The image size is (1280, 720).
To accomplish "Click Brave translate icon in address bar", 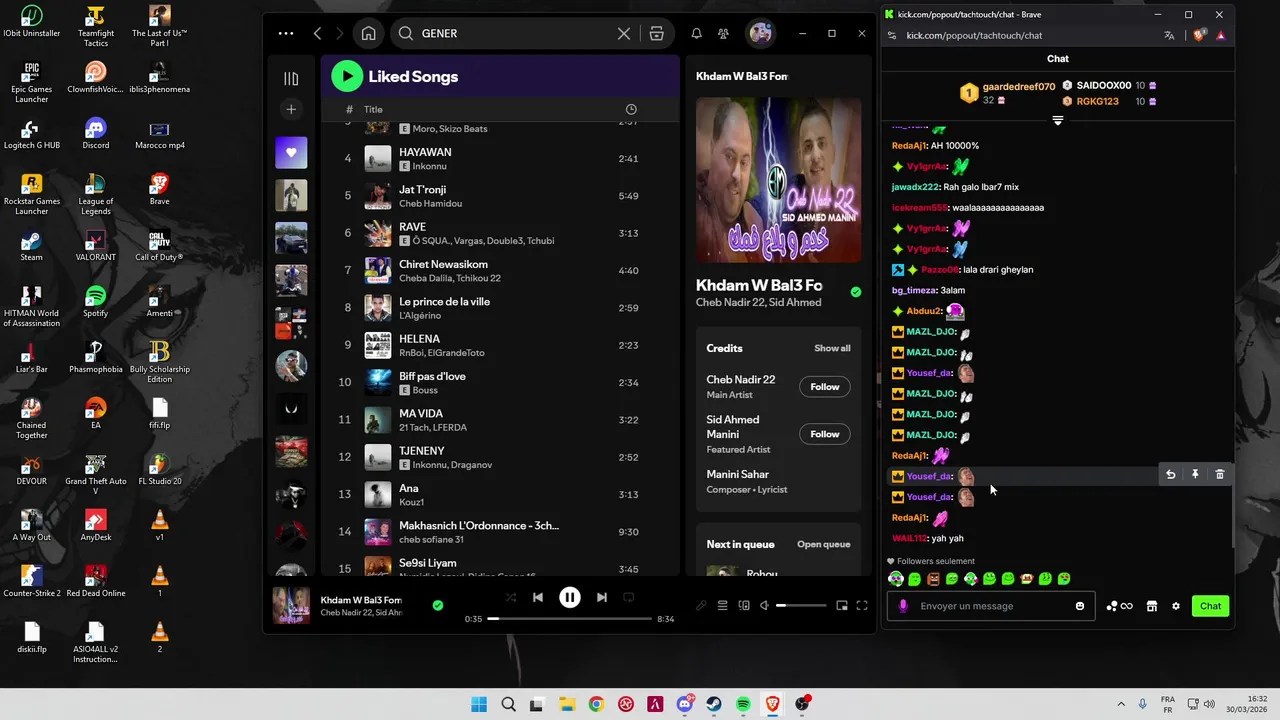I will (1169, 35).
